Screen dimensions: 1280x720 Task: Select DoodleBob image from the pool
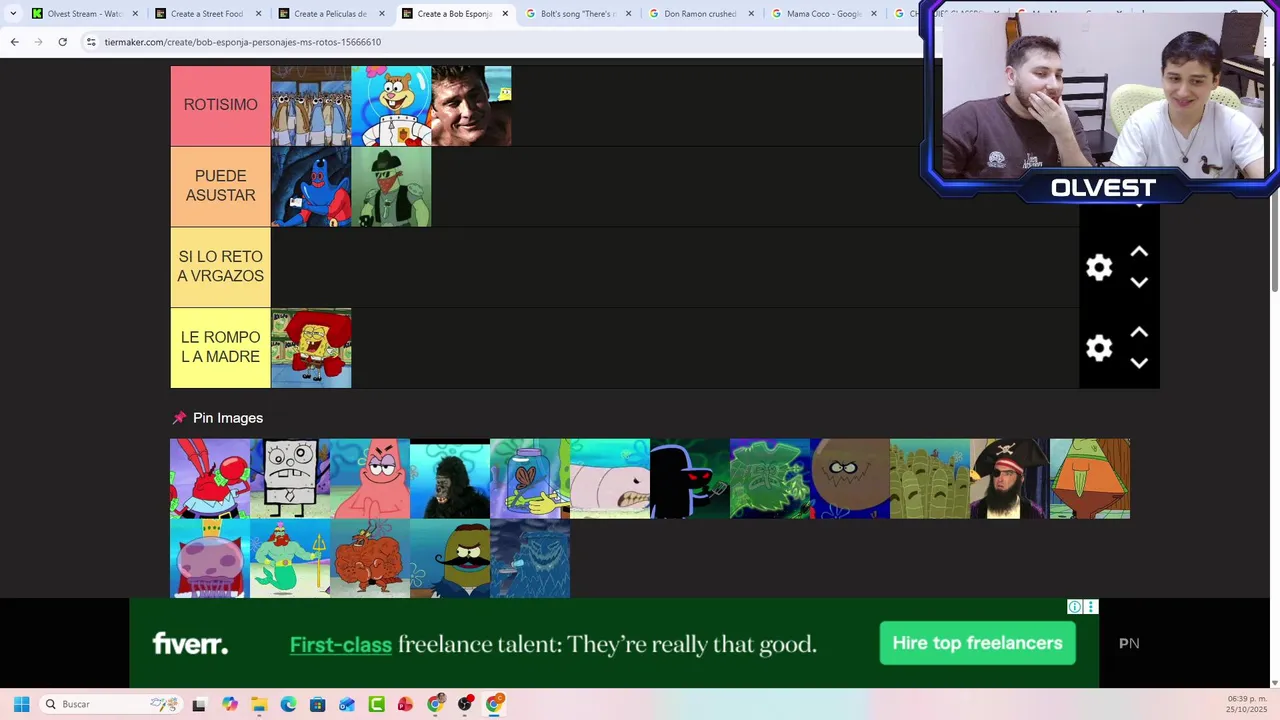[290, 479]
